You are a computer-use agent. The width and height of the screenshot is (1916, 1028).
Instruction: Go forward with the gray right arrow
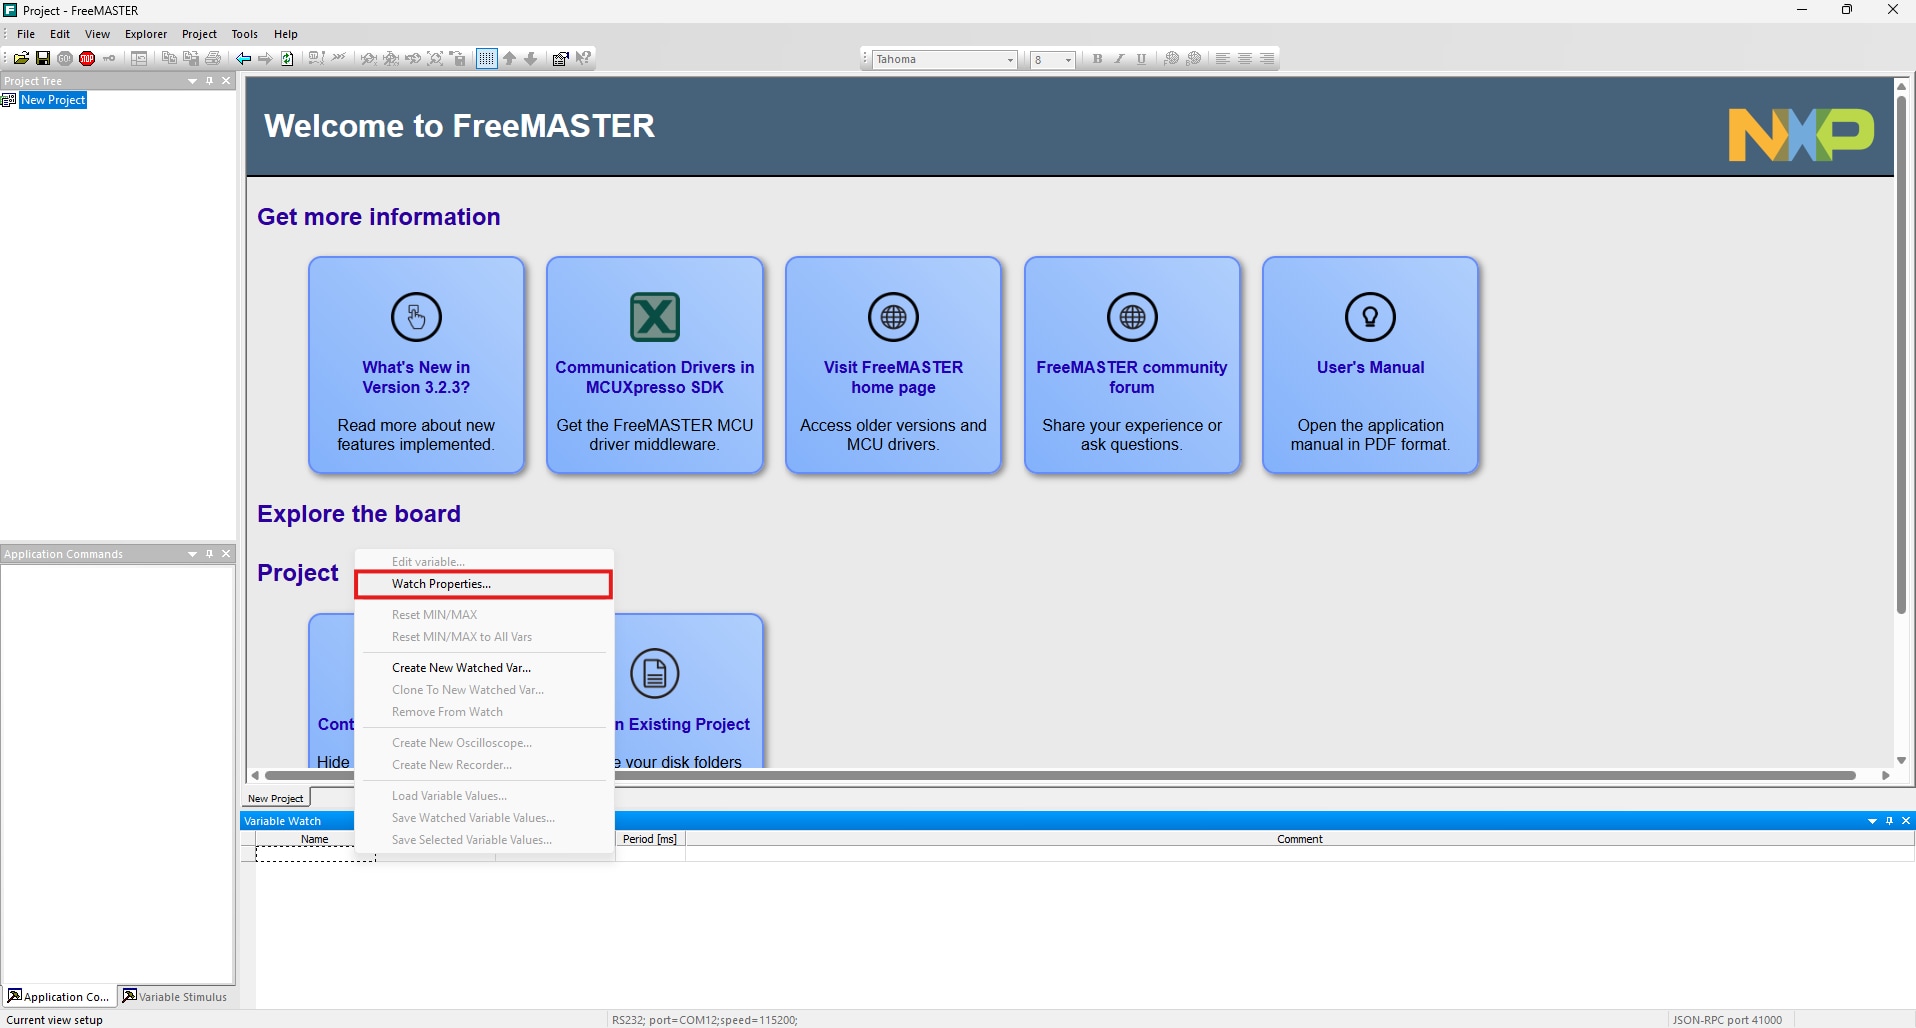click(x=265, y=59)
